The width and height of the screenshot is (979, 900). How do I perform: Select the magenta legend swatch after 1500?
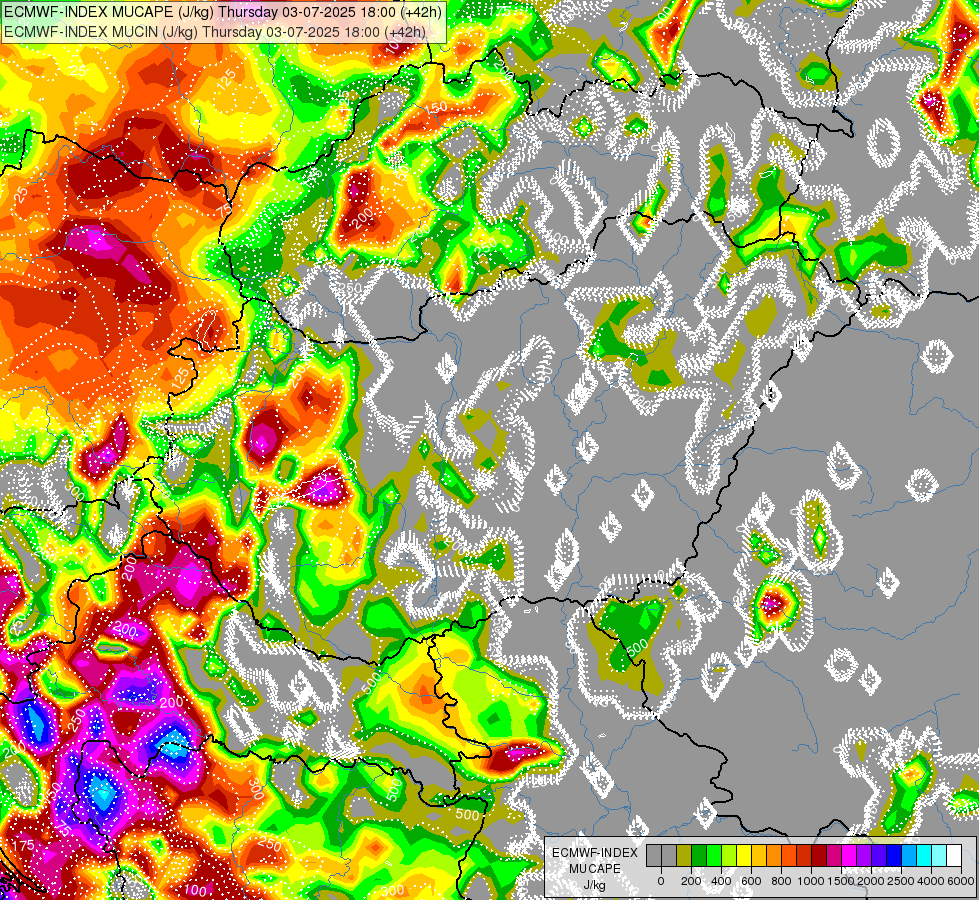pos(849,855)
